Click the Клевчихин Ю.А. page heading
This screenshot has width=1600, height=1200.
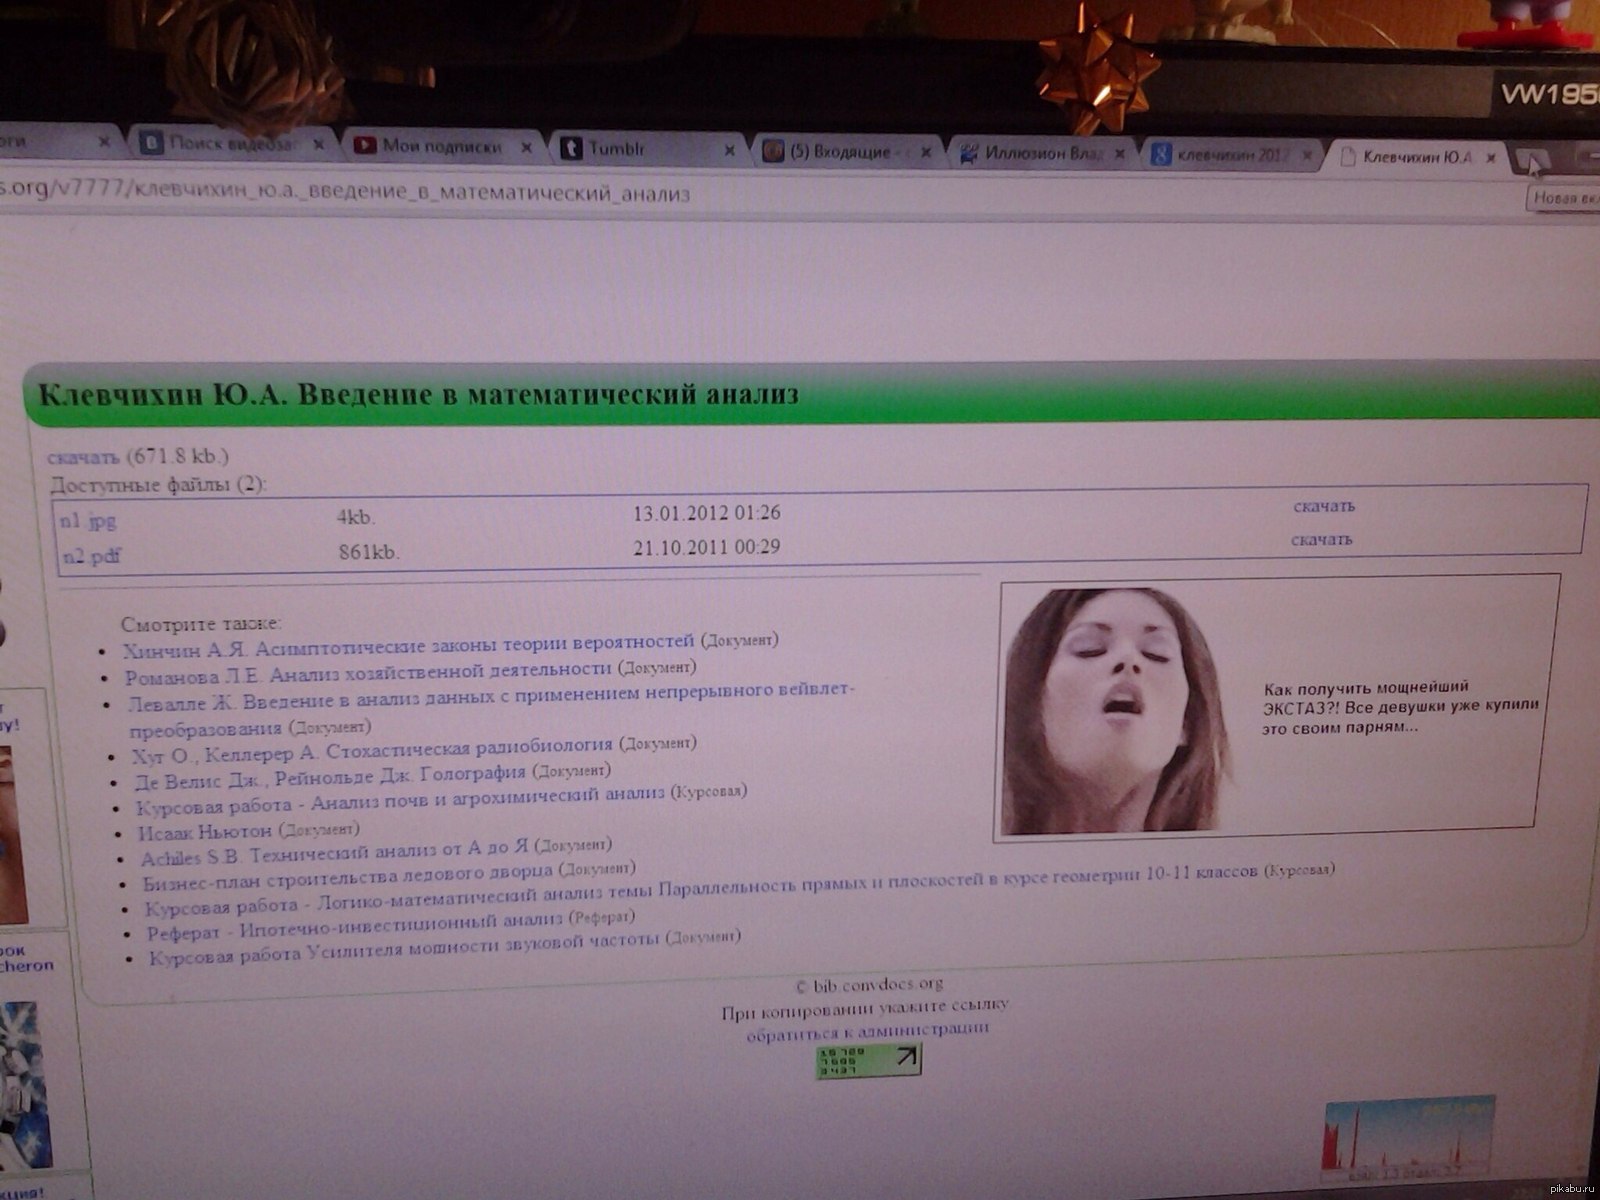(x=418, y=394)
